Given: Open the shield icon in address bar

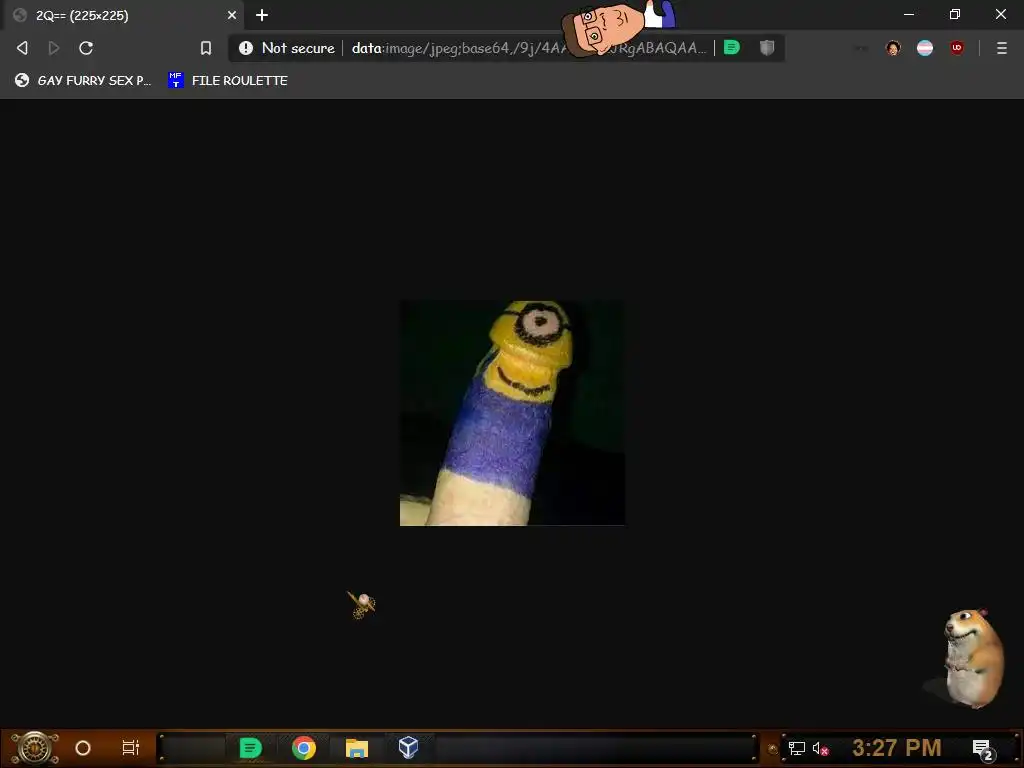Looking at the screenshot, I should coord(767,47).
